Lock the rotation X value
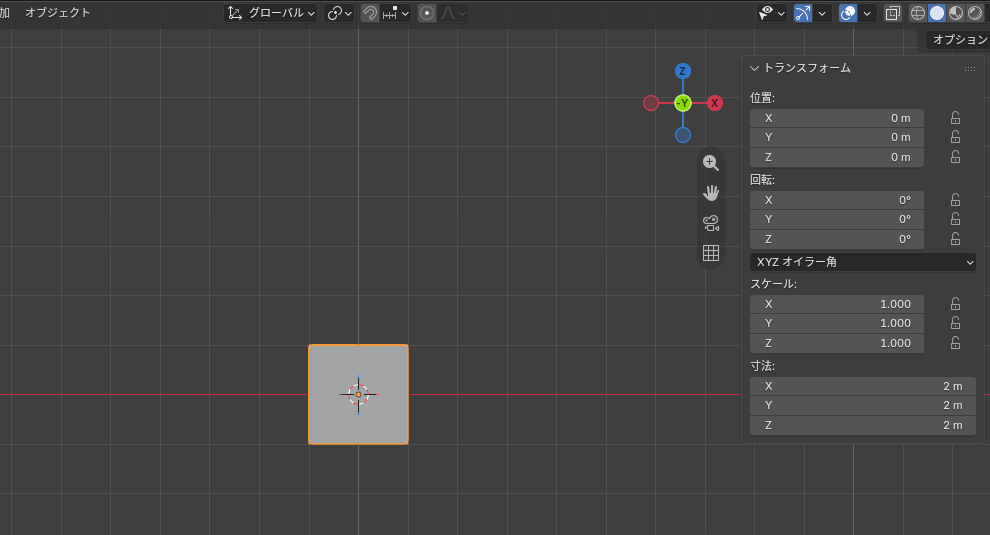The image size is (990, 535). click(955, 200)
